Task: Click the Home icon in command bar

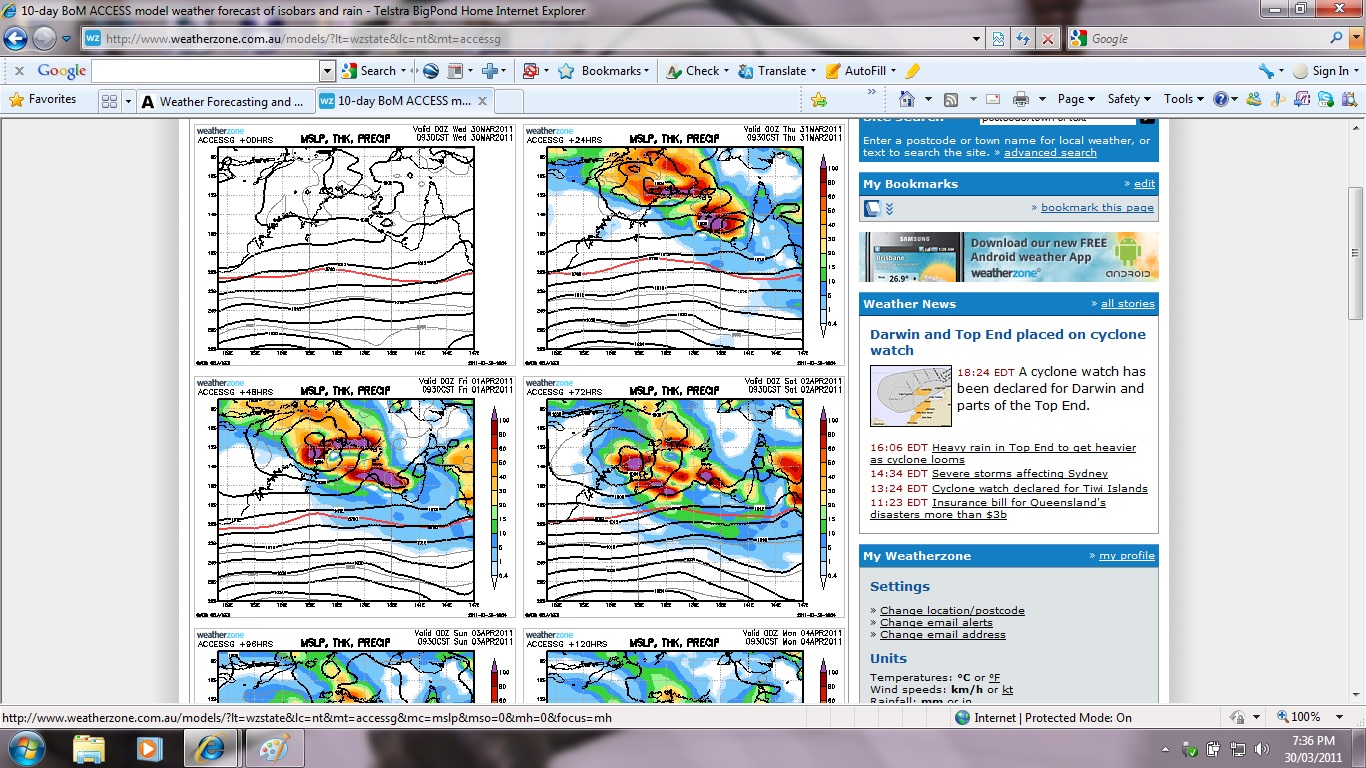Action: (906, 99)
